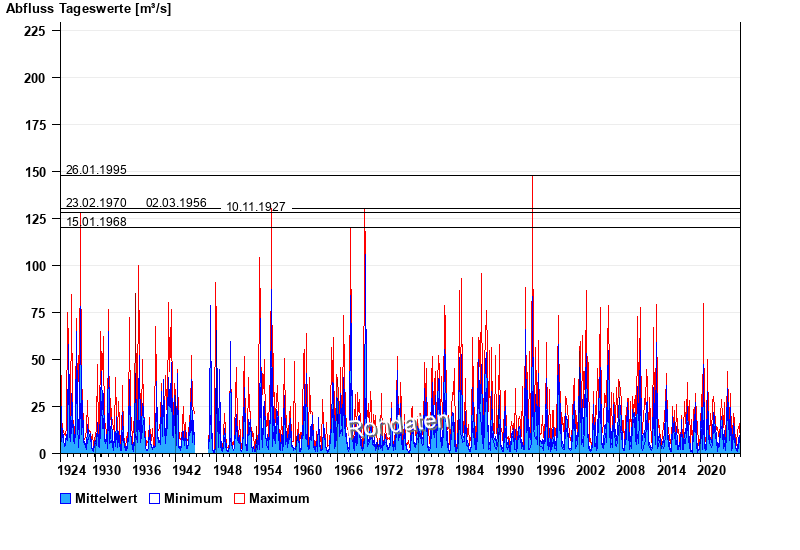Click the blue Mittelwert legend swatch
Image resolution: width=800 pixels, height=550 pixels.
click(66, 498)
